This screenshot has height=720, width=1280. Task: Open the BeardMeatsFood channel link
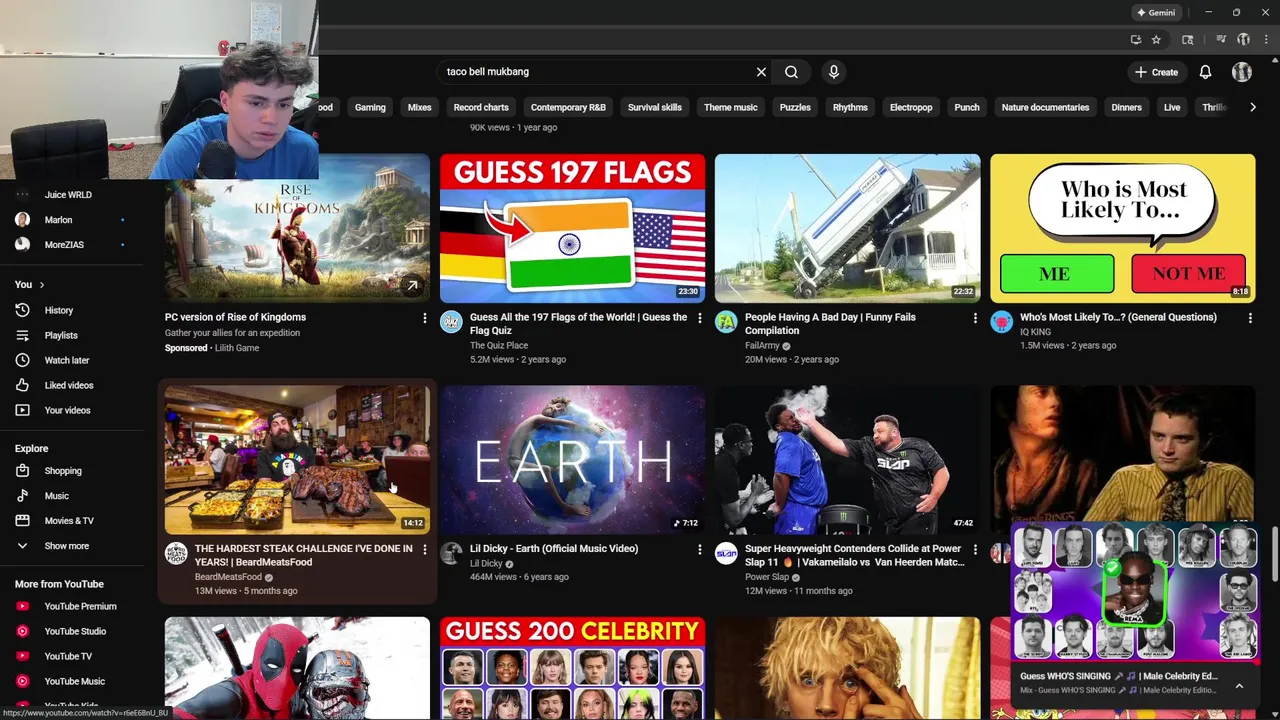tap(228, 577)
